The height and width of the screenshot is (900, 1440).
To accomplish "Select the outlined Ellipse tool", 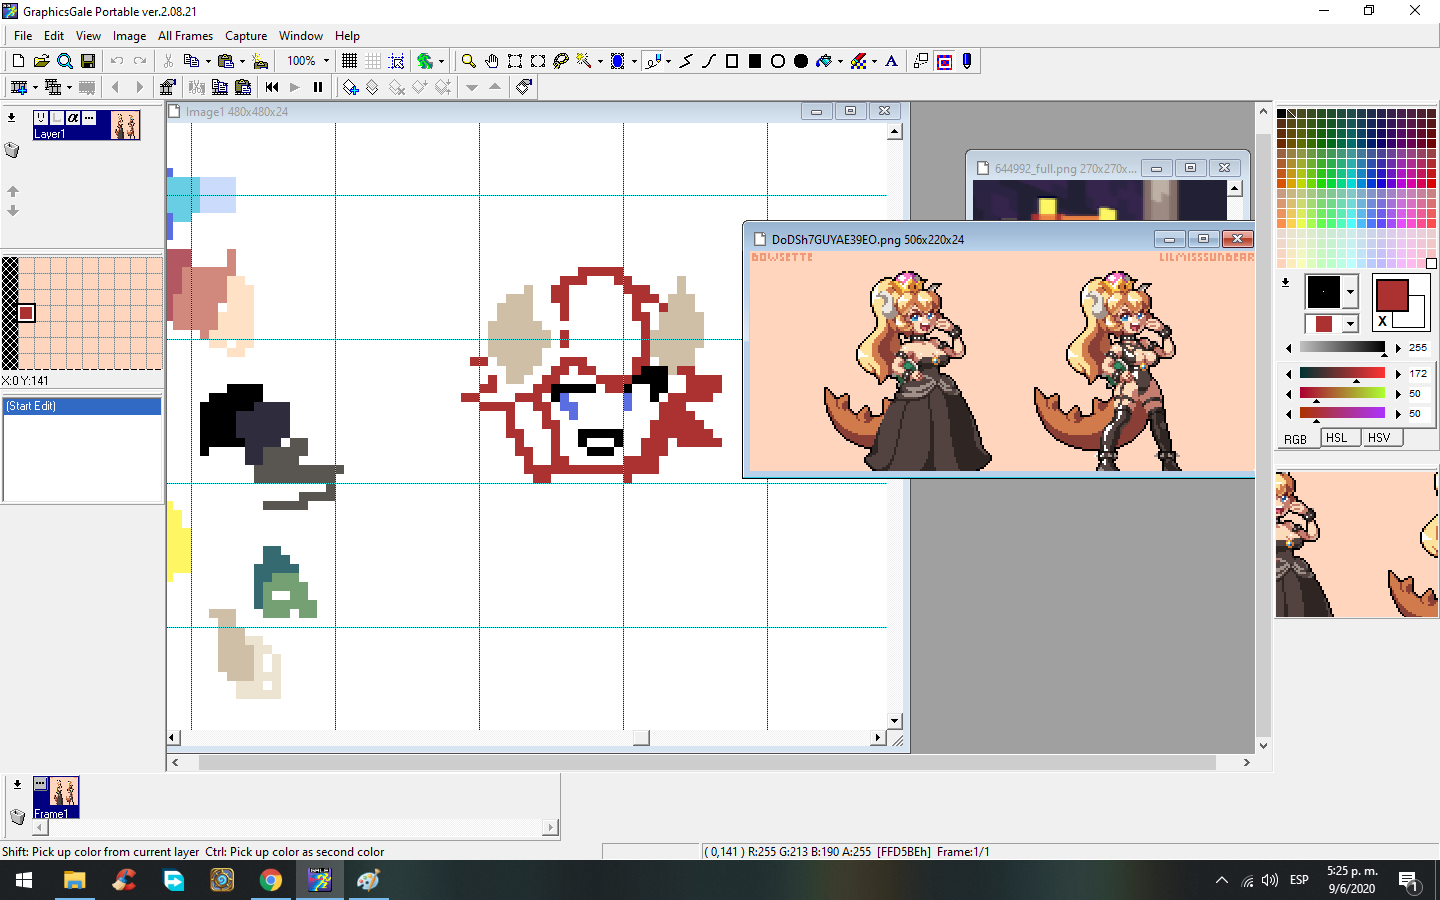I will click(778, 61).
